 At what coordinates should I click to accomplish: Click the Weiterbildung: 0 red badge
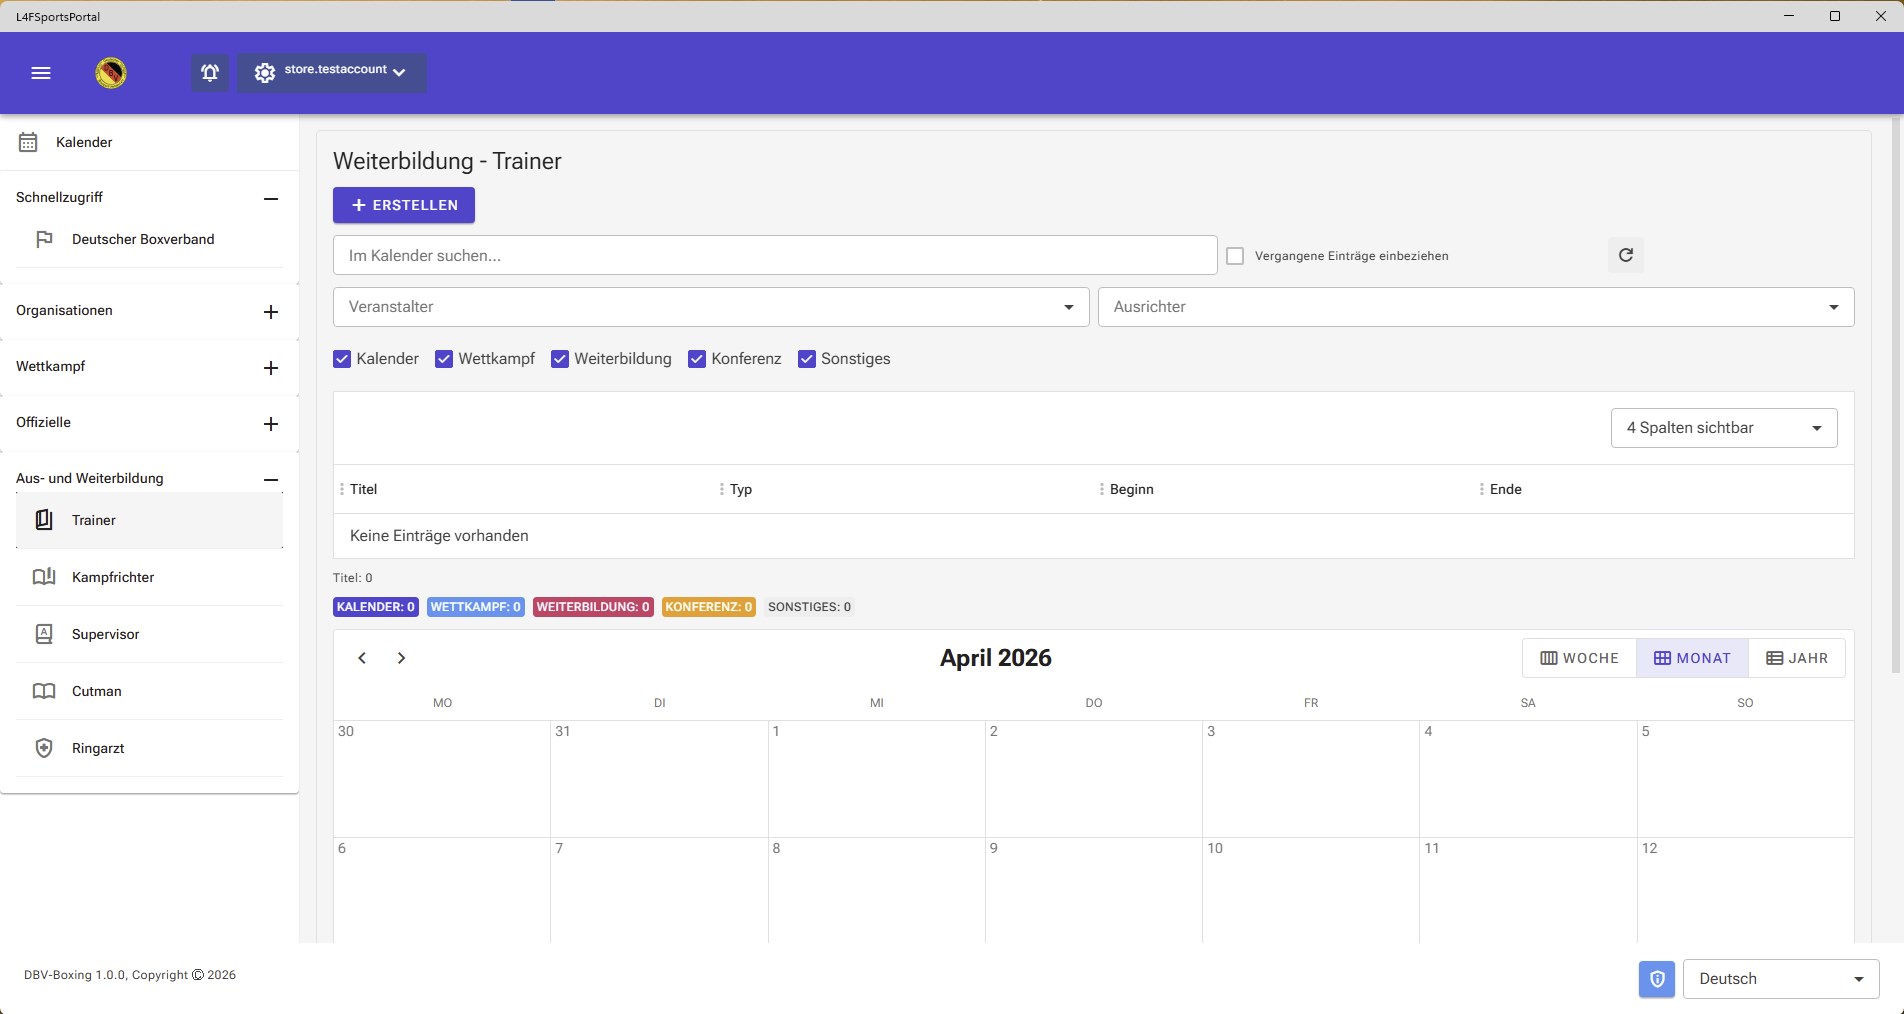[593, 607]
